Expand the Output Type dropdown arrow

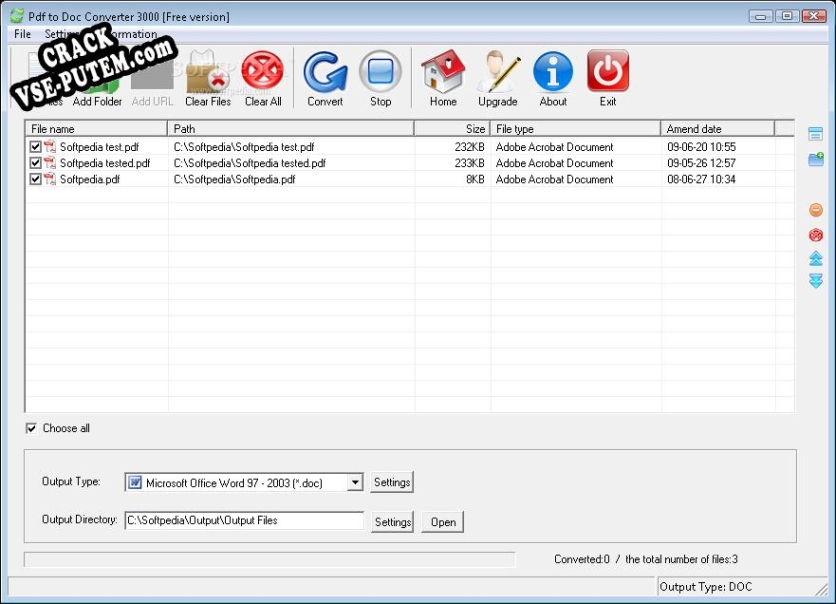(355, 482)
